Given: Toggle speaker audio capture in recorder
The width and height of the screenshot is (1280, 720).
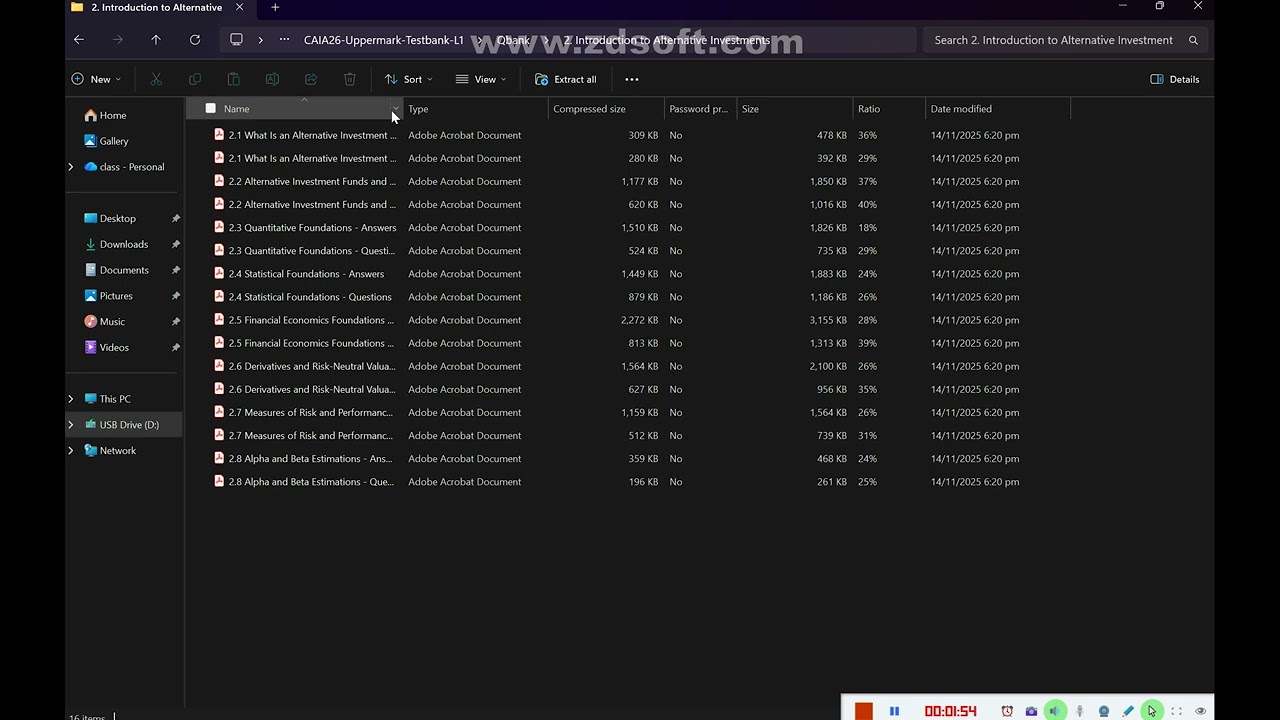Looking at the screenshot, I should pos(1055,711).
